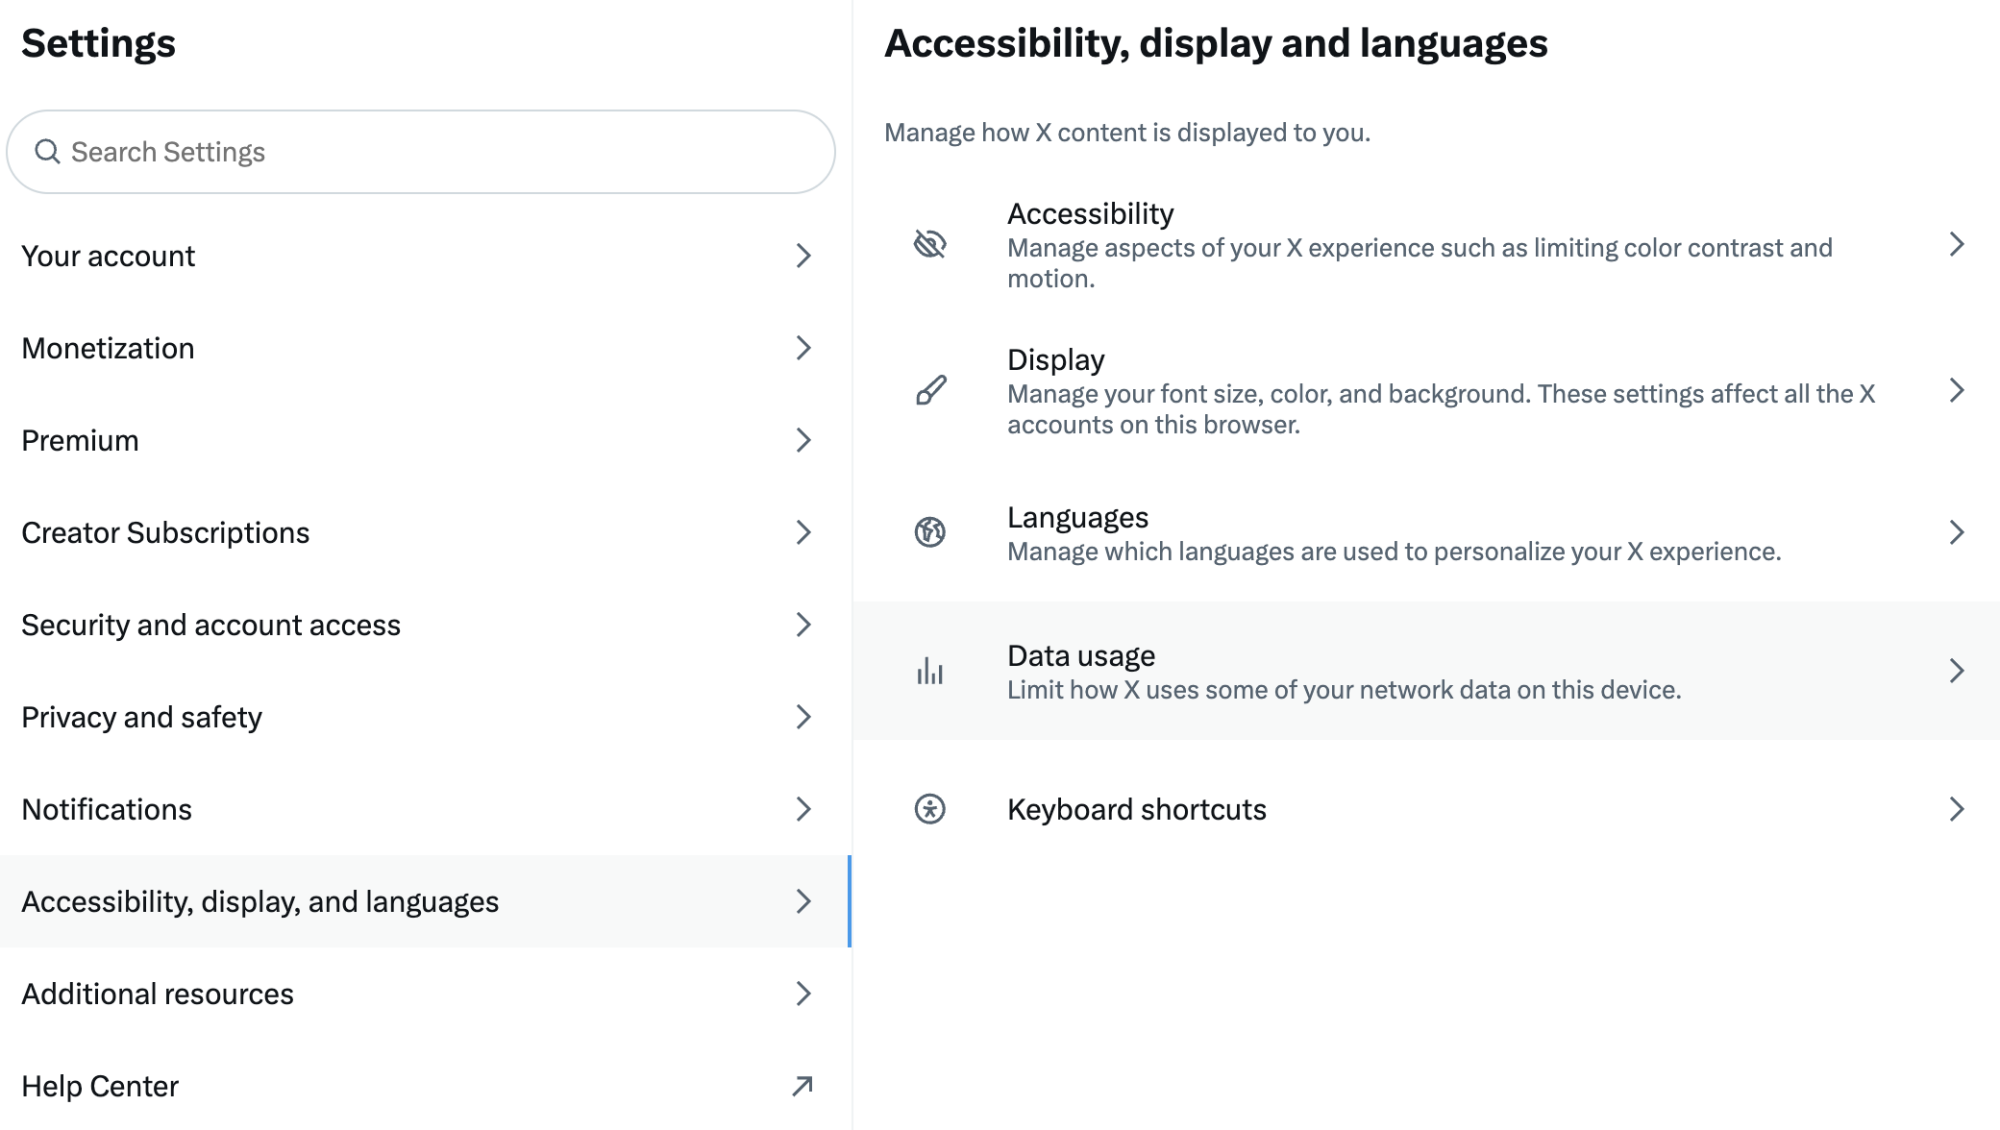Screen dimensions: 2000x1130
Task: Click the external link arrow beside Help Center
Action: coord(801,1084)
